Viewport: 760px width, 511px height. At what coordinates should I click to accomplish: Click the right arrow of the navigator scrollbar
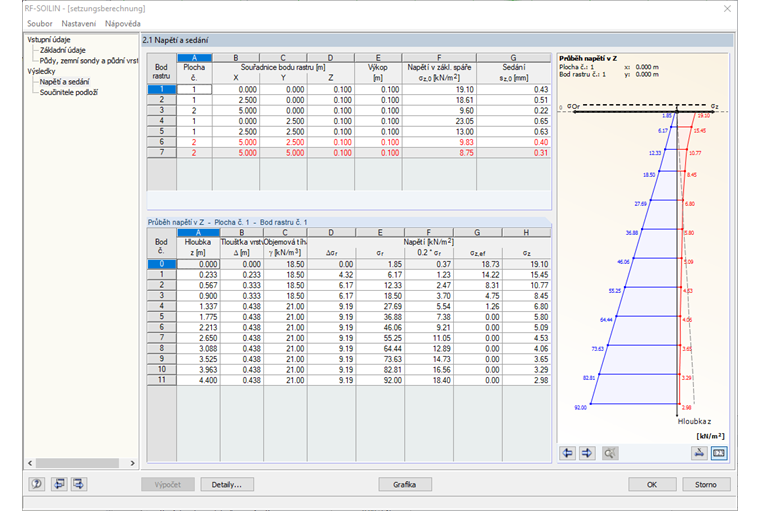(x=132, y=463)
